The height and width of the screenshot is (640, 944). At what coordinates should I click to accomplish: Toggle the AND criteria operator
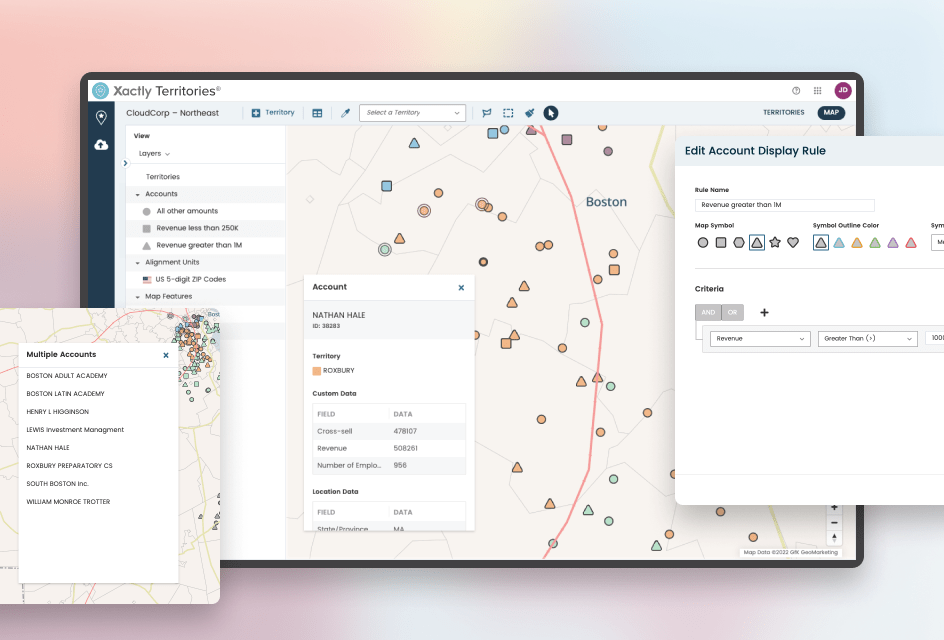[708, 312]
